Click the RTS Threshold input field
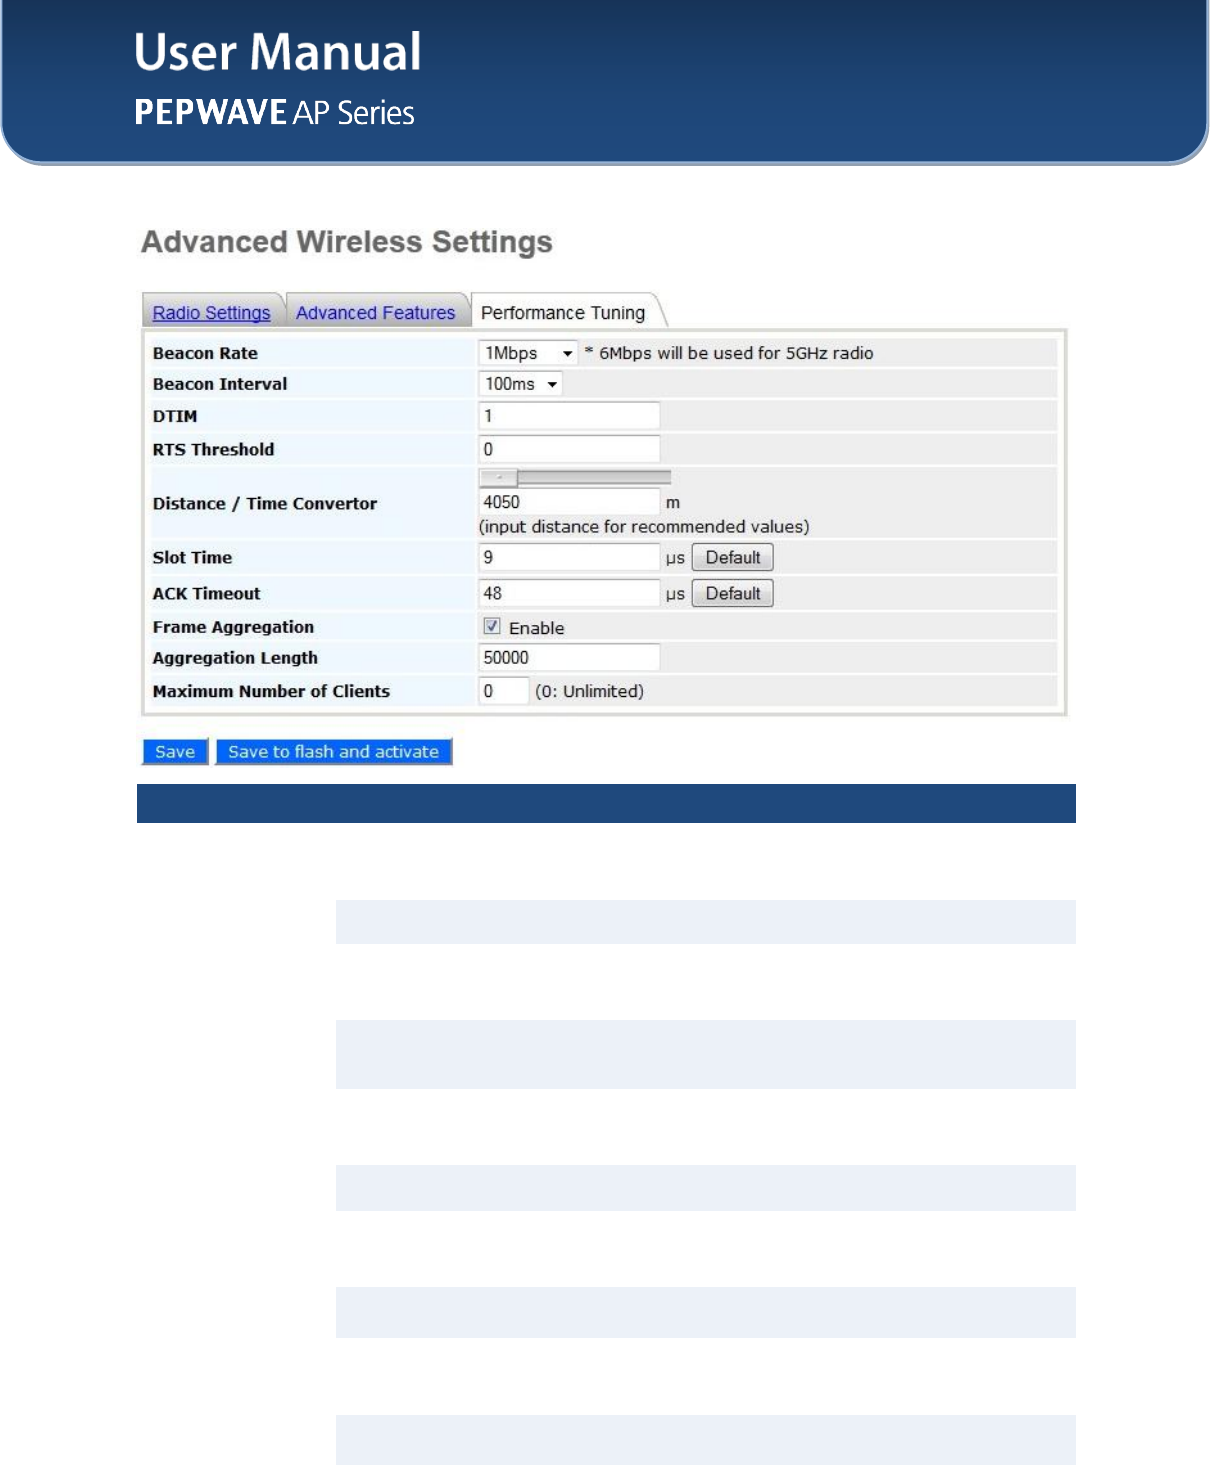Image resolution: width=1210 pixels, height=1465 pixels. (569, 449)
